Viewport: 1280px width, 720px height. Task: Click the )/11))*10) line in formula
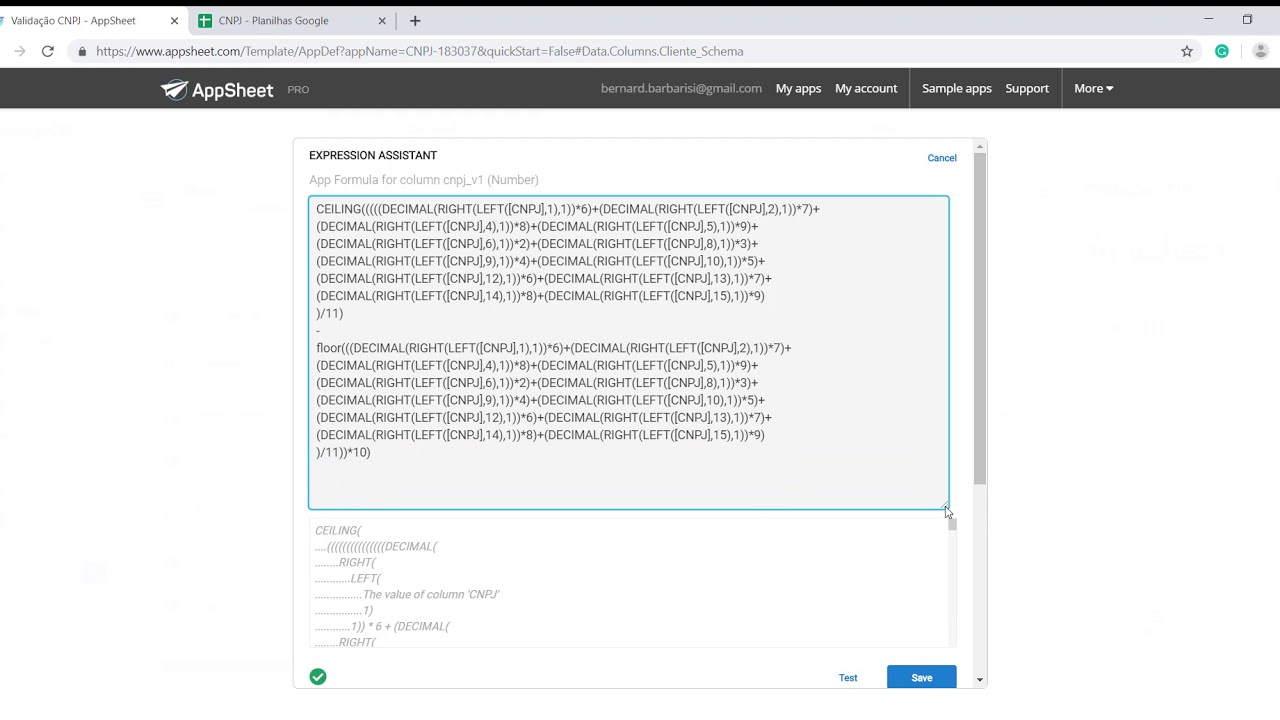343,452
